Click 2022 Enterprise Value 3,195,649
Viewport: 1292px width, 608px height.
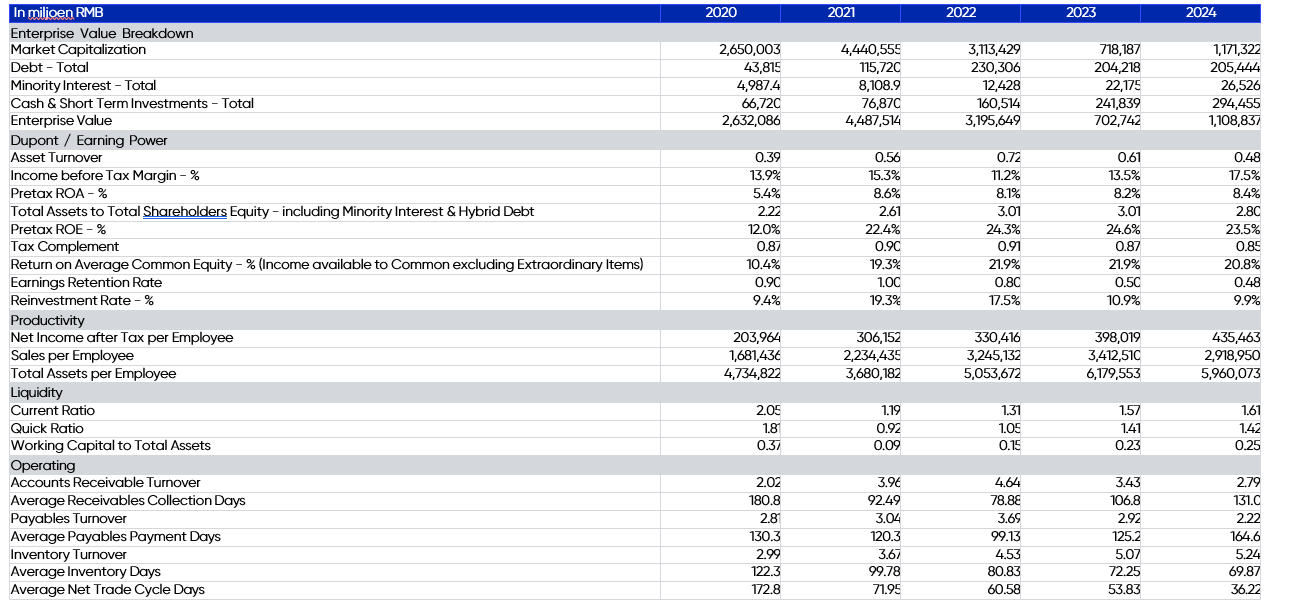pyautogui.click(x=992, y=121)
